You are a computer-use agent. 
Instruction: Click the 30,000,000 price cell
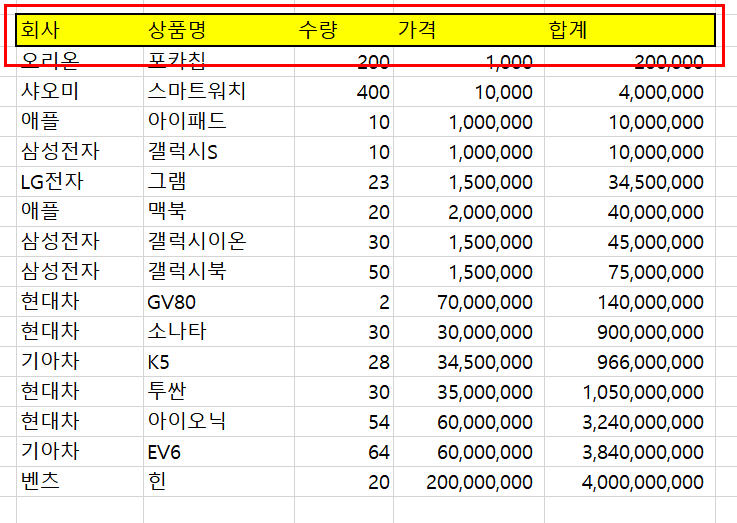point(469,332)
